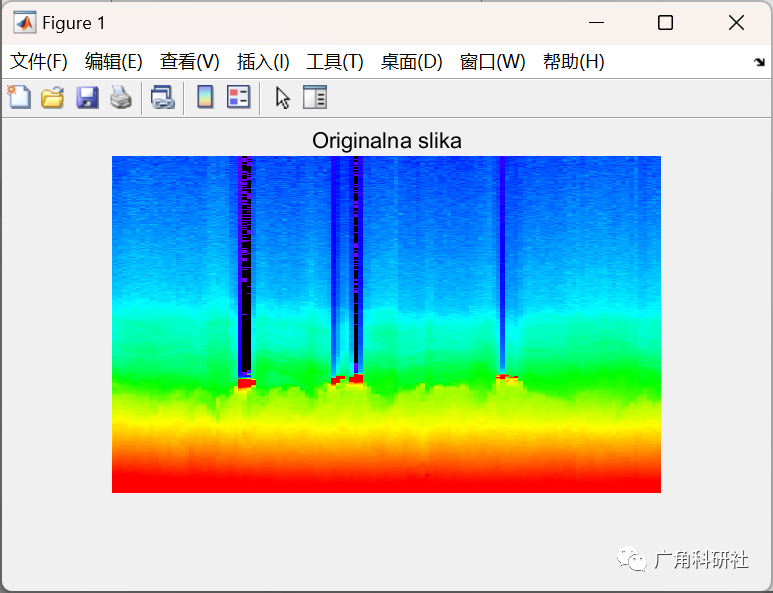Viewport: 773px width, 593px height.
Task: Open the 文件(F) menu
Action: [39, 62]
